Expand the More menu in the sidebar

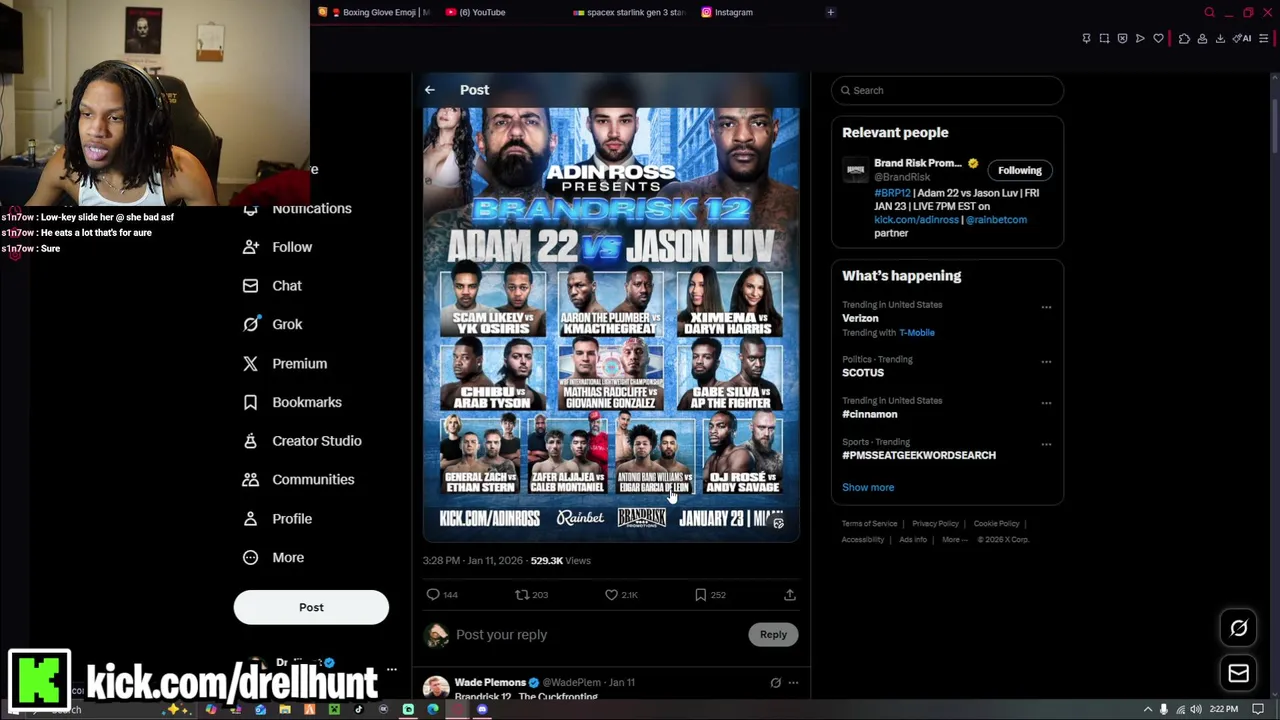click(x=274, y=557)
